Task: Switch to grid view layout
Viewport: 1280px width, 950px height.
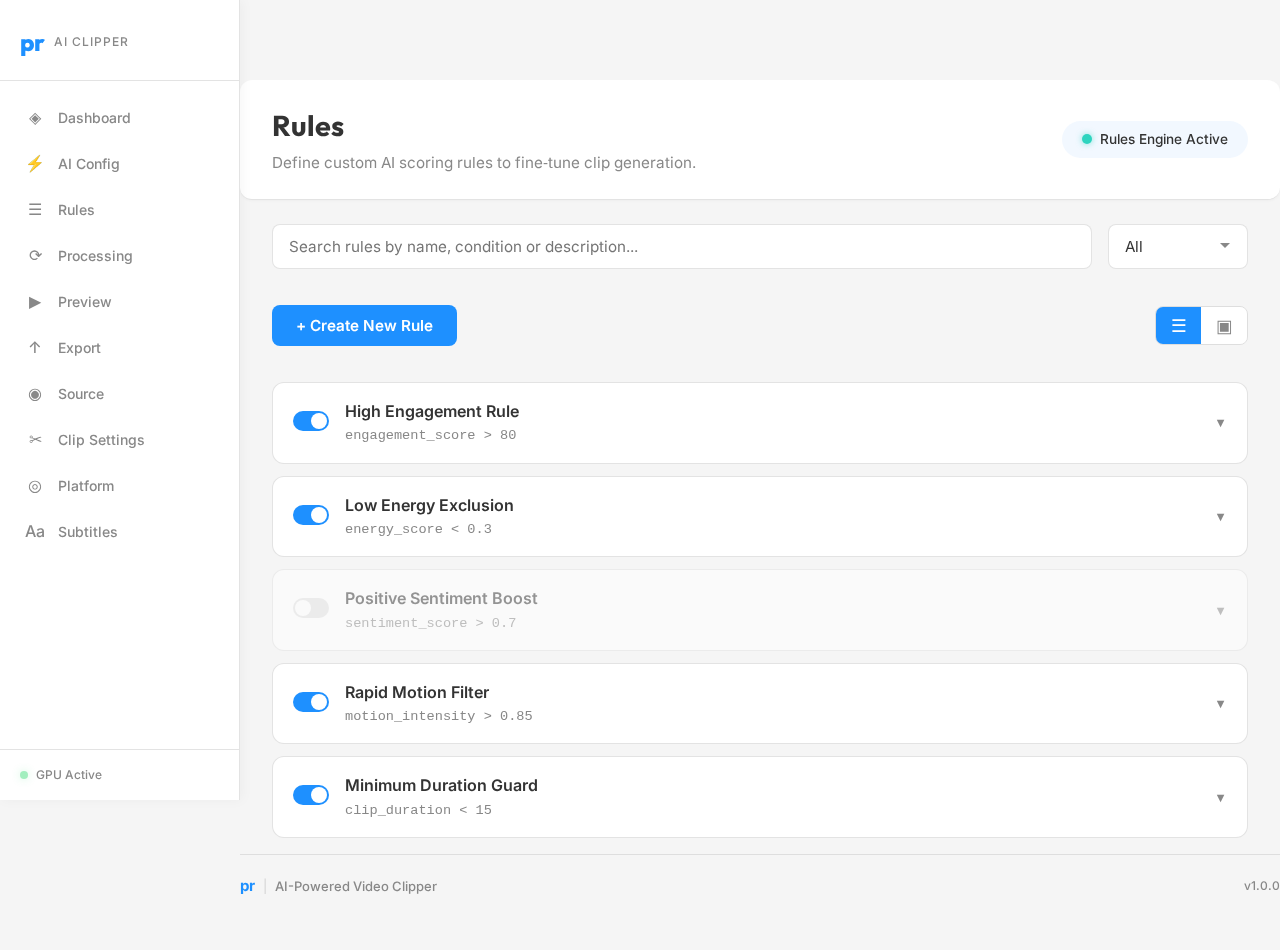Action: [1224, 326]
